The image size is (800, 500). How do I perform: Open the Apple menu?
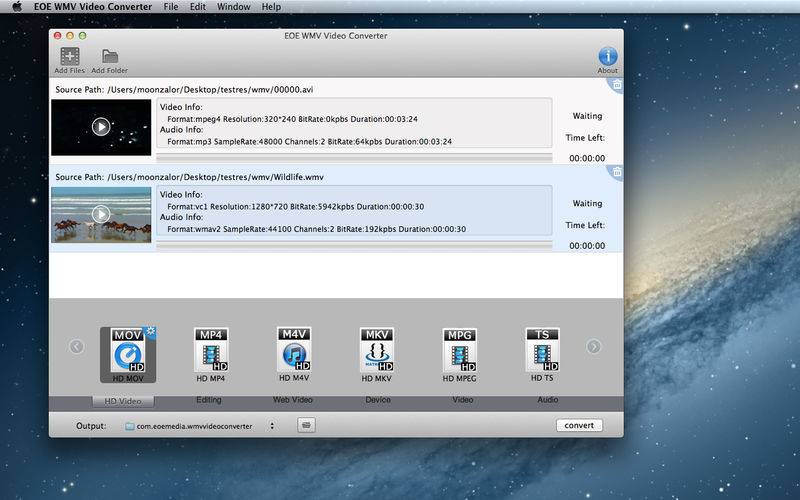click(x=17, y=7)
